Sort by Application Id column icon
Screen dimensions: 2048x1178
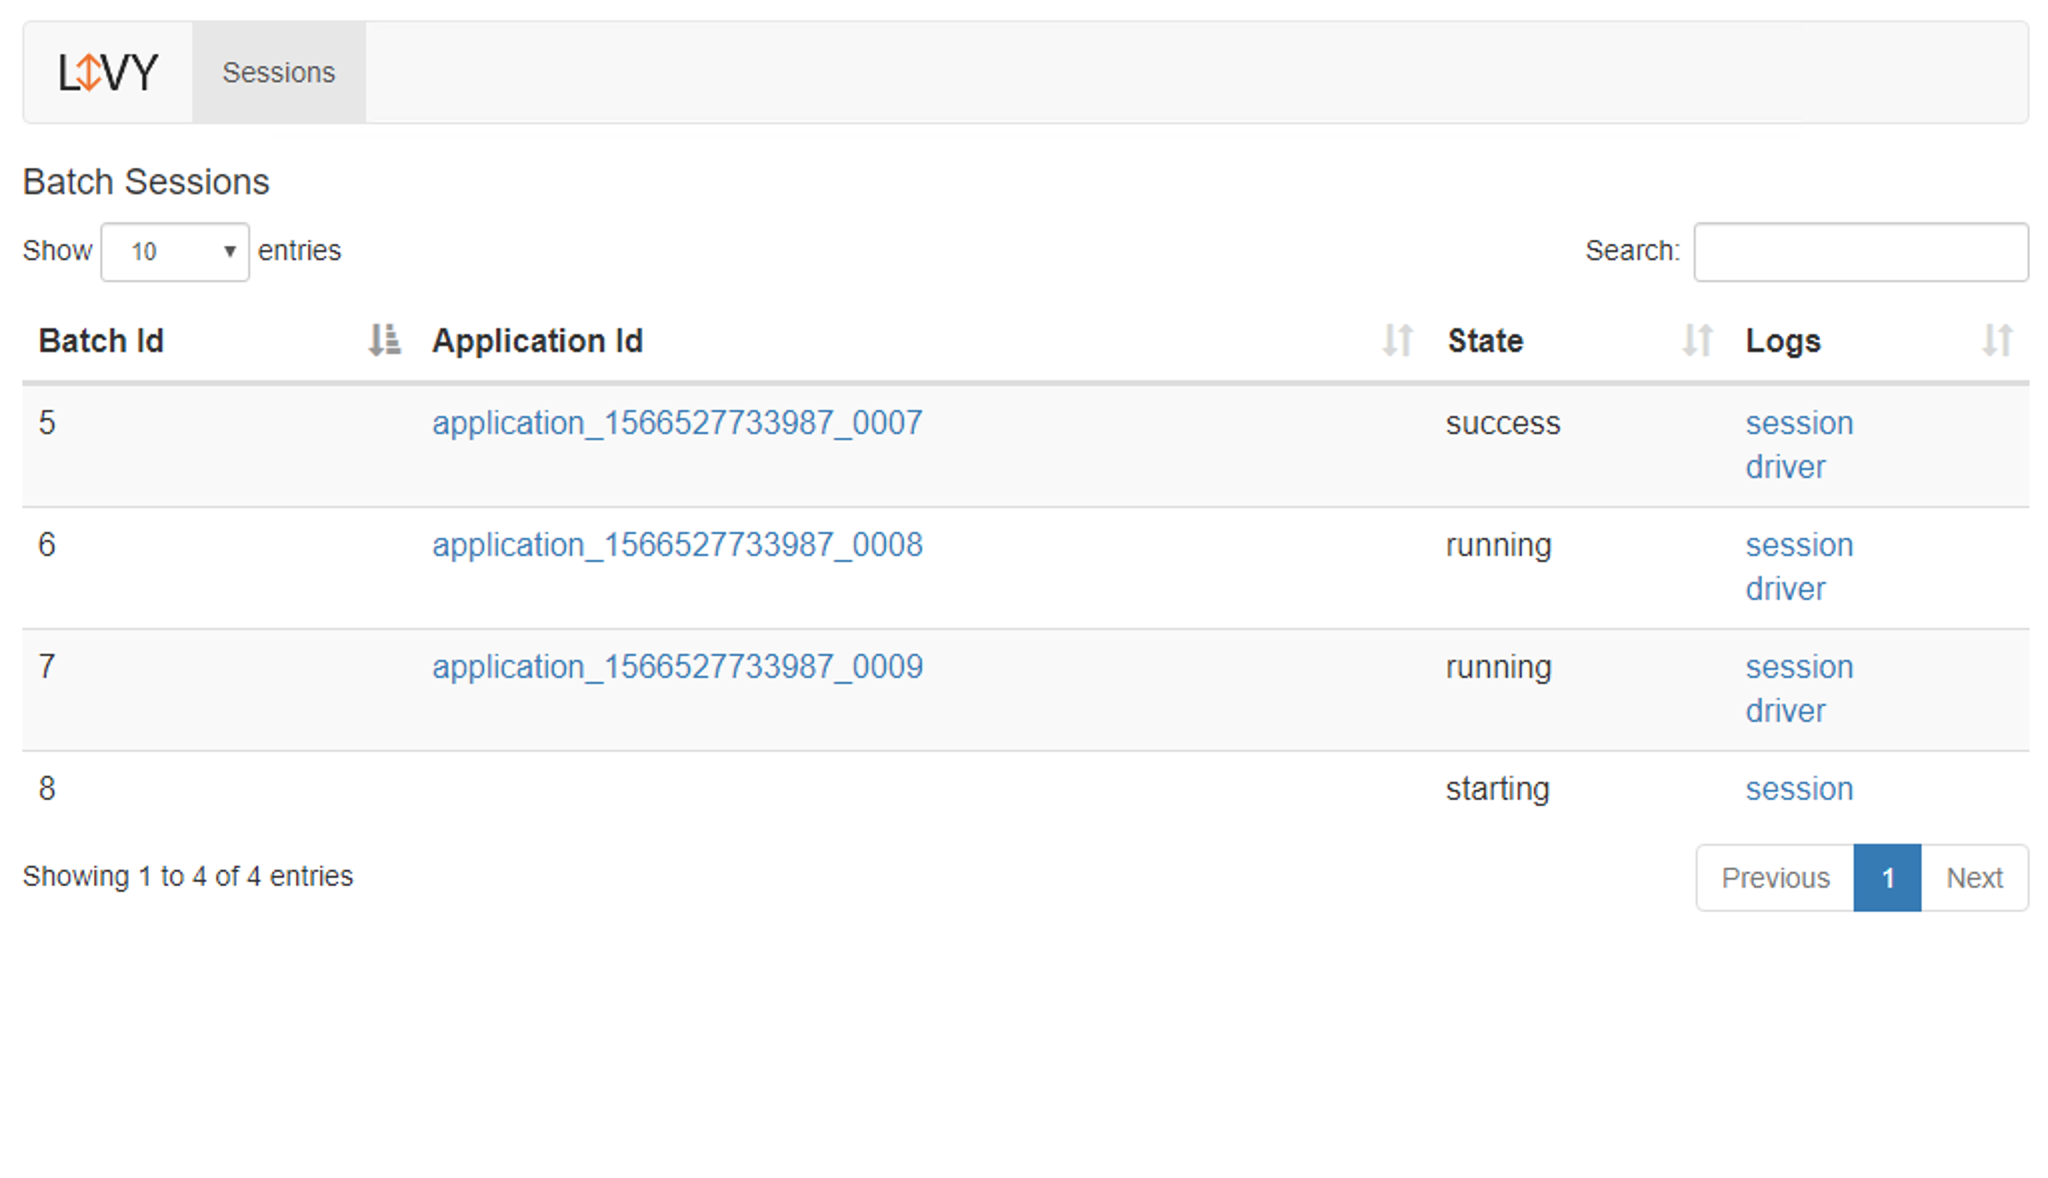[1397, 341]
